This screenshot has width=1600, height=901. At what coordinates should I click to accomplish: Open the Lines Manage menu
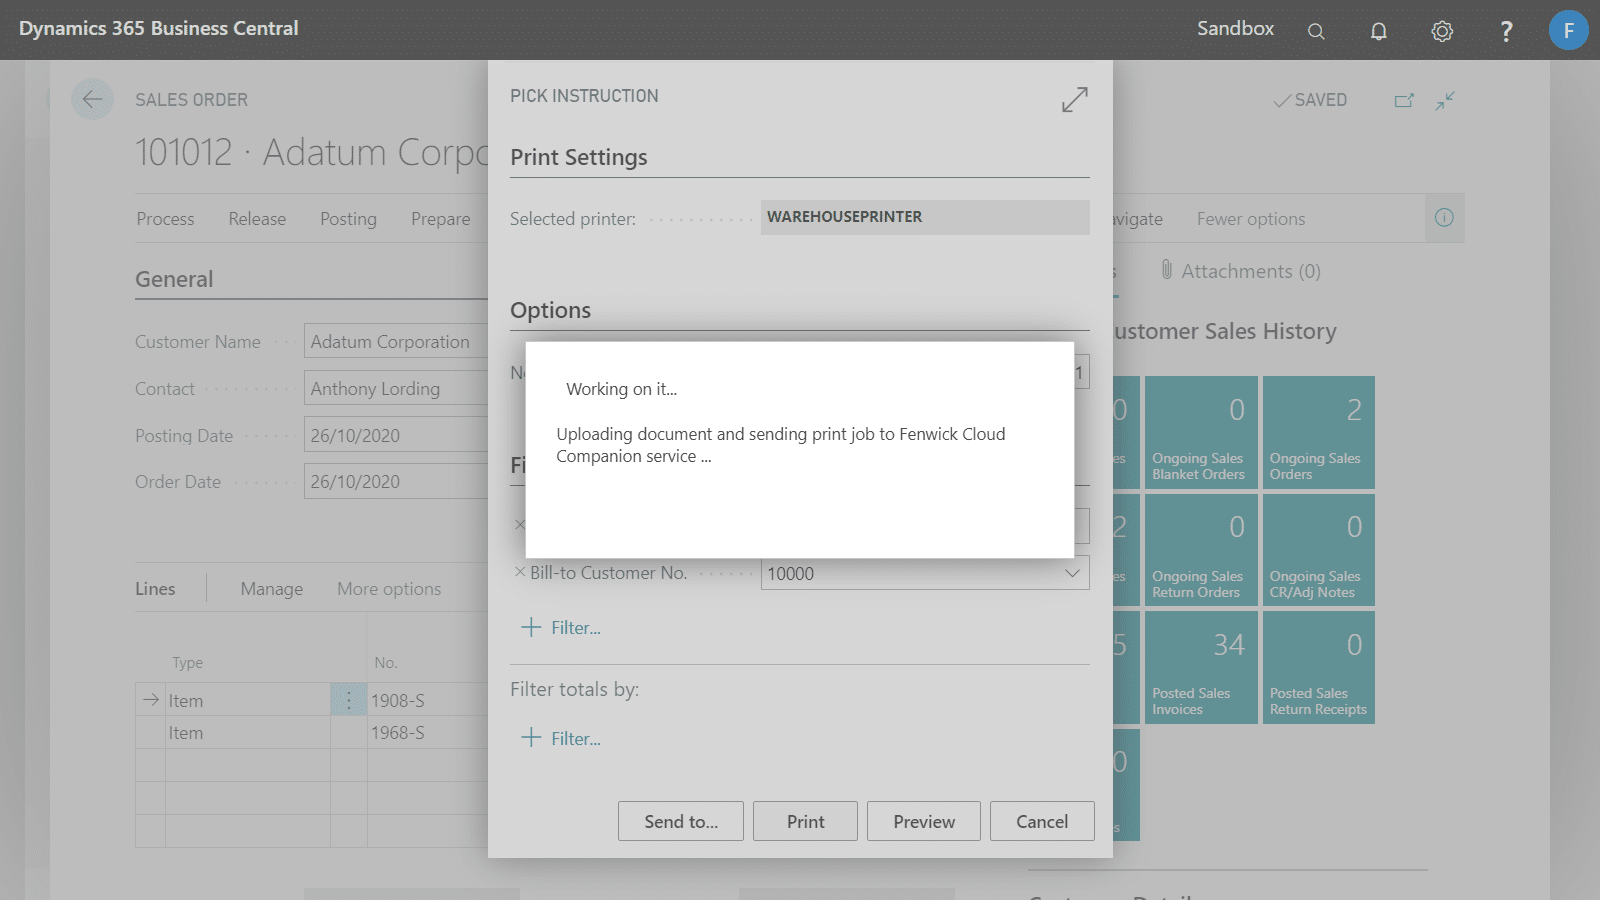[272, 589]
